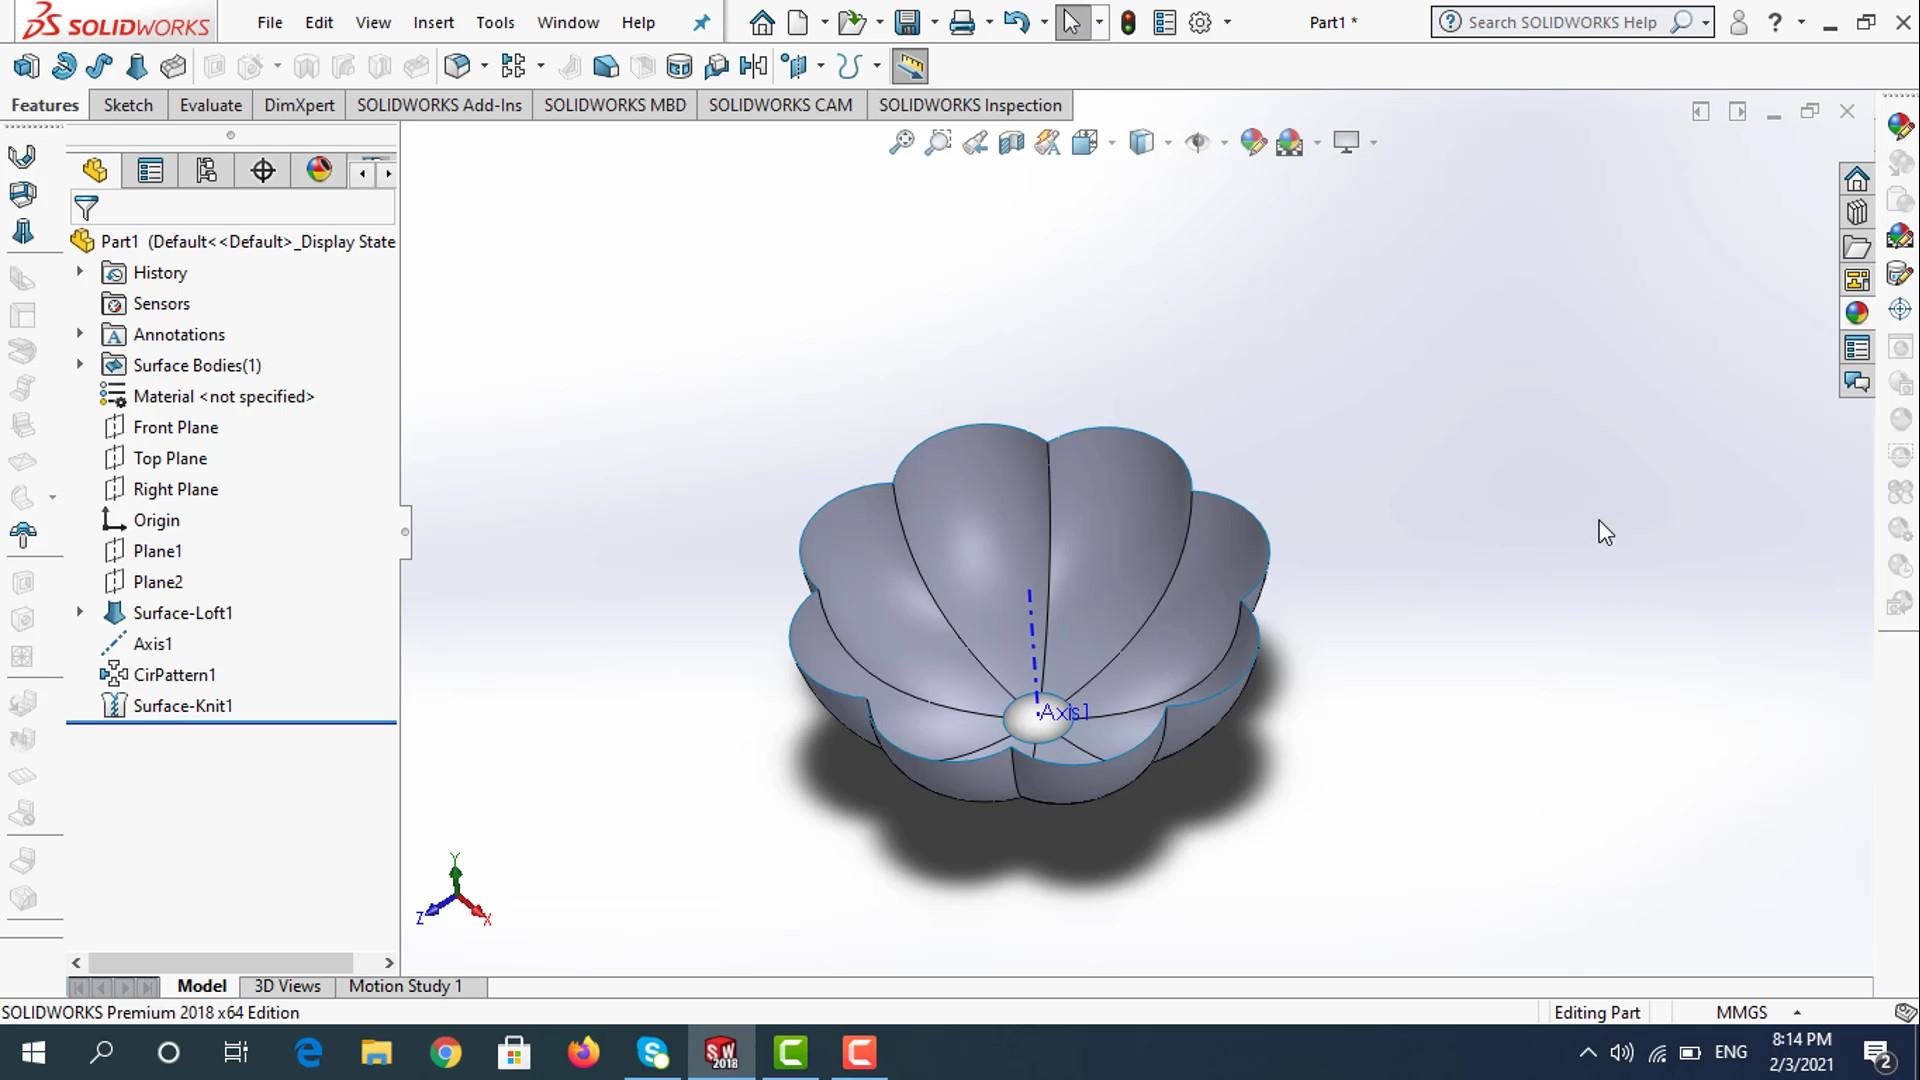This screenshot has height=1080, width=1920.
Task: Toggle the rebuild traffic light icon
Action: point(1128,23)
